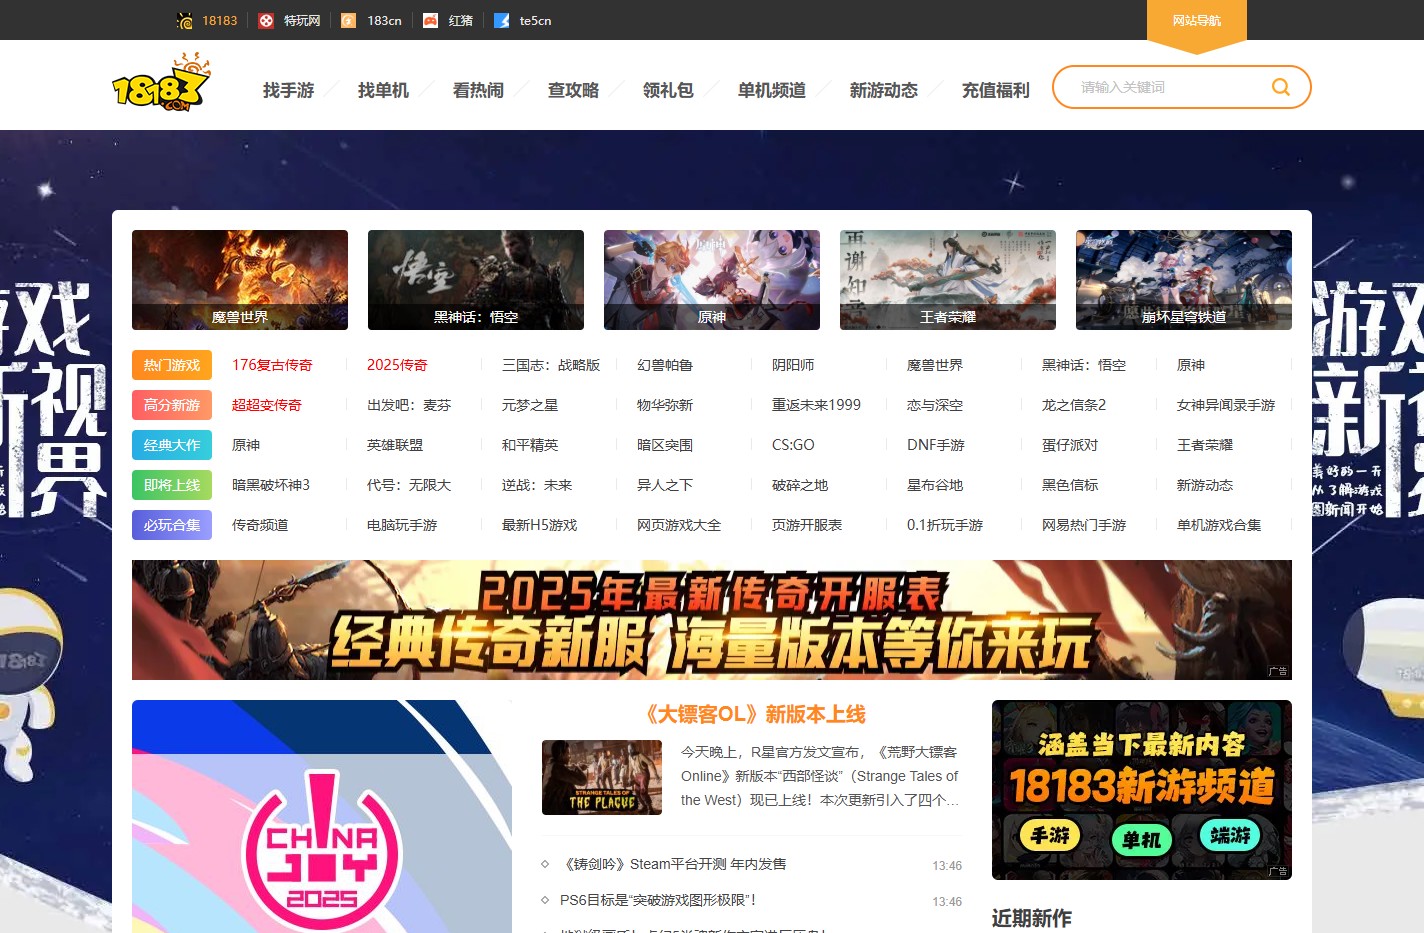Image resolution: width=1424 pixels, height=933 pixels.
Task: Open the 找手游 menu
Action: (x=288, y=90)
